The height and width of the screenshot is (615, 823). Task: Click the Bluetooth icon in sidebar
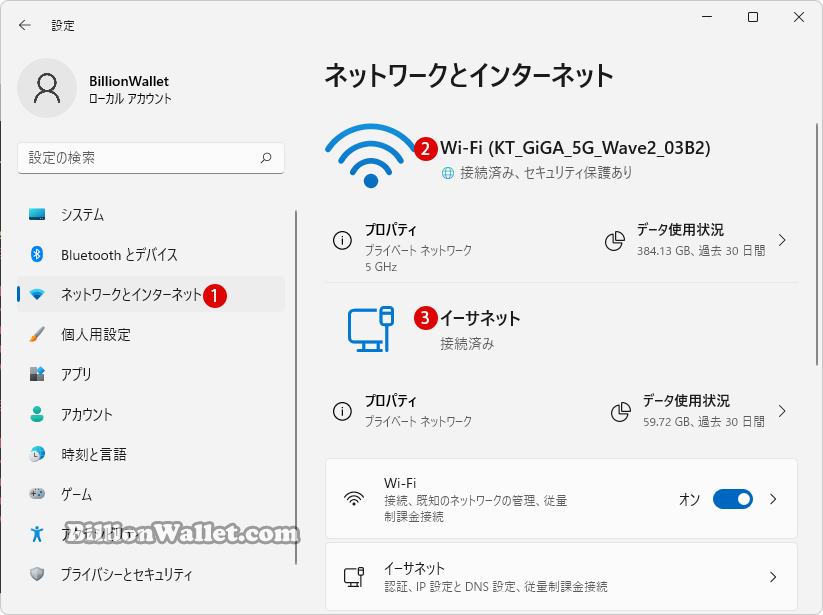click(37, 255)
